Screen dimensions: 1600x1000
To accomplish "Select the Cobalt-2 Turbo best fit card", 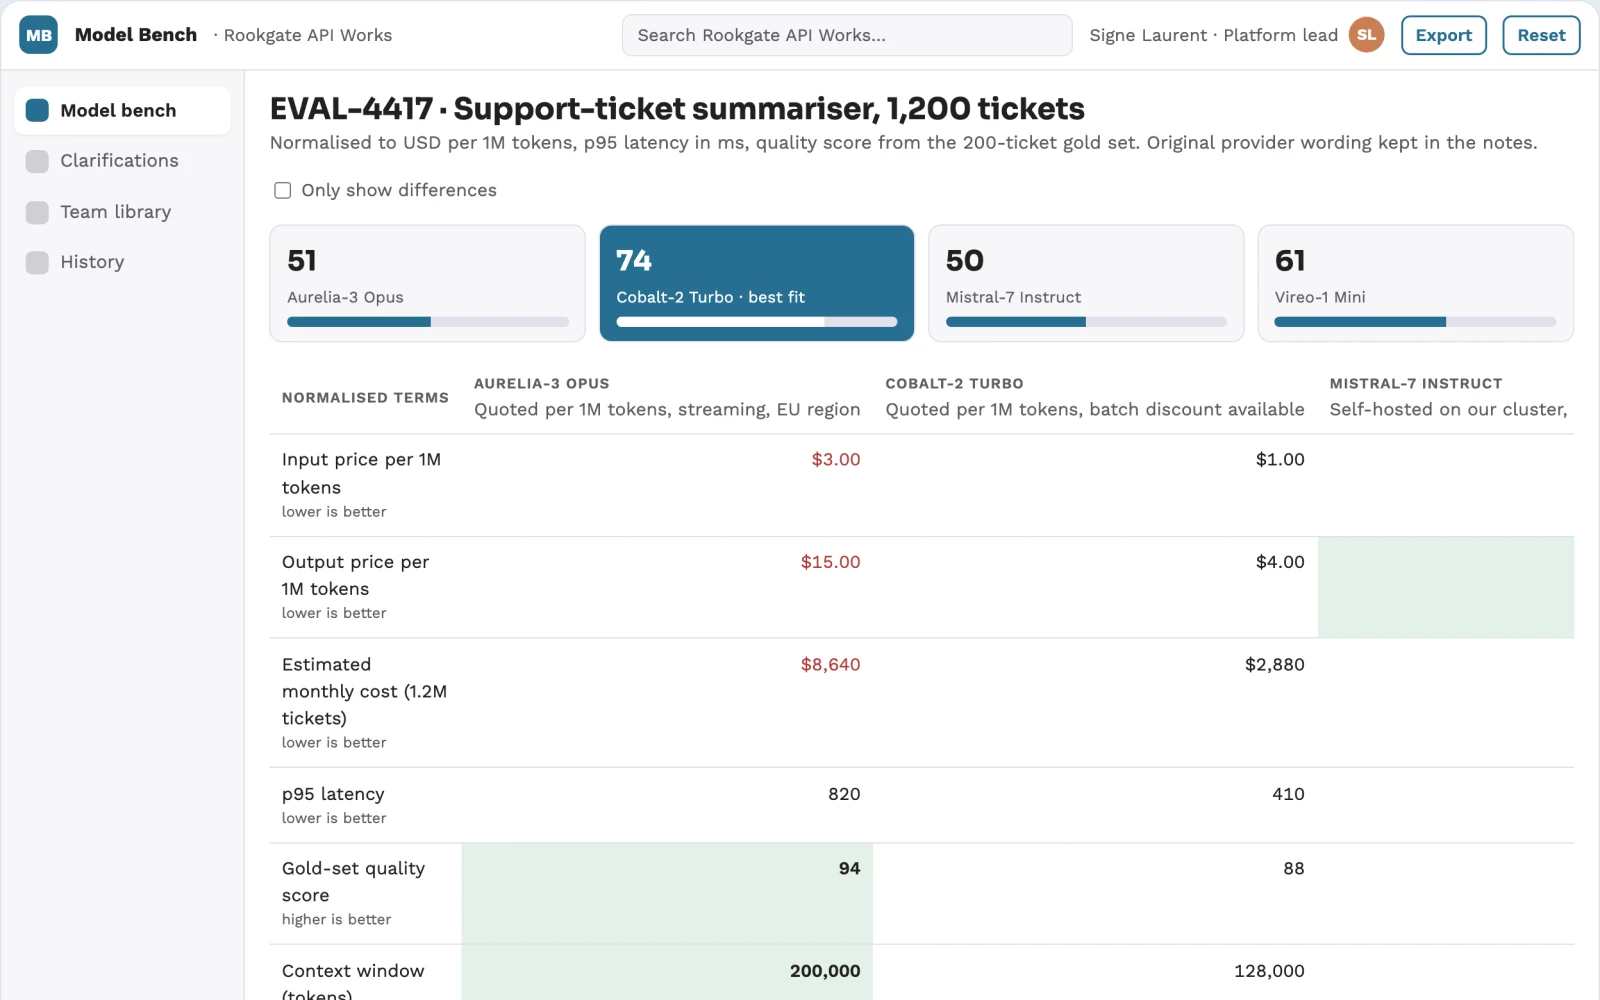I will tap(757, 283).
